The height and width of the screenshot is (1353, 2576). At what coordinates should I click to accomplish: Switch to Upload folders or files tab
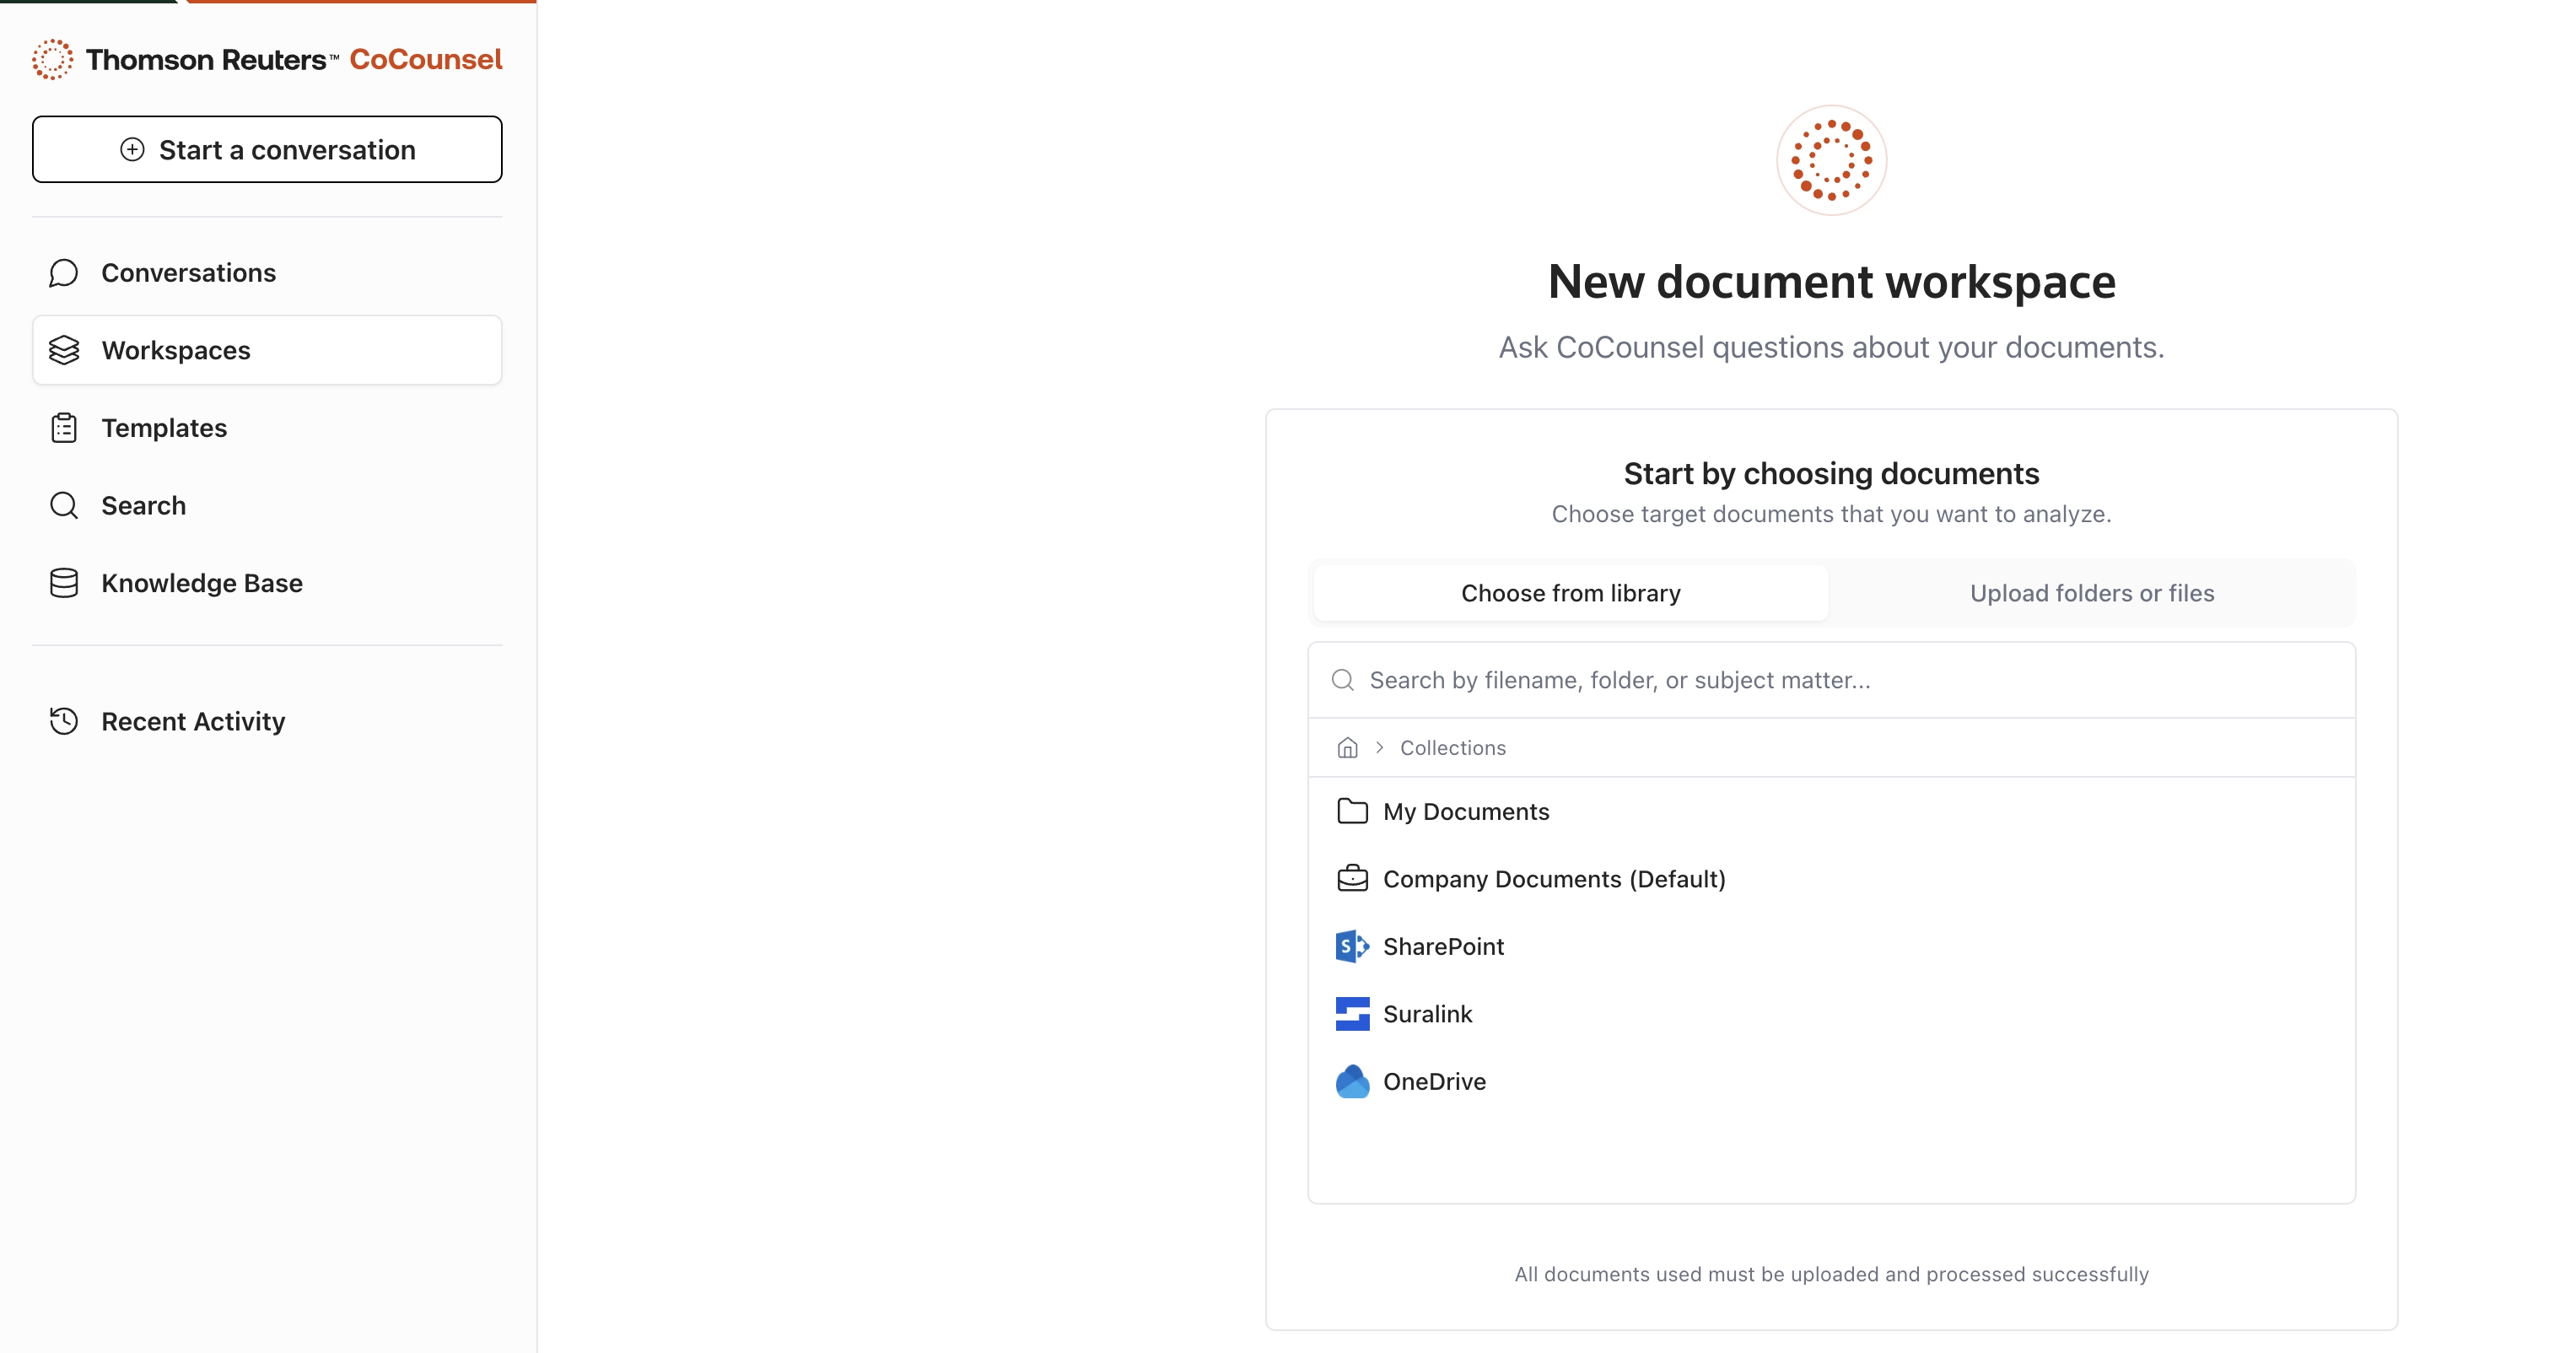pyautogui.click(x=2091, y=593)
